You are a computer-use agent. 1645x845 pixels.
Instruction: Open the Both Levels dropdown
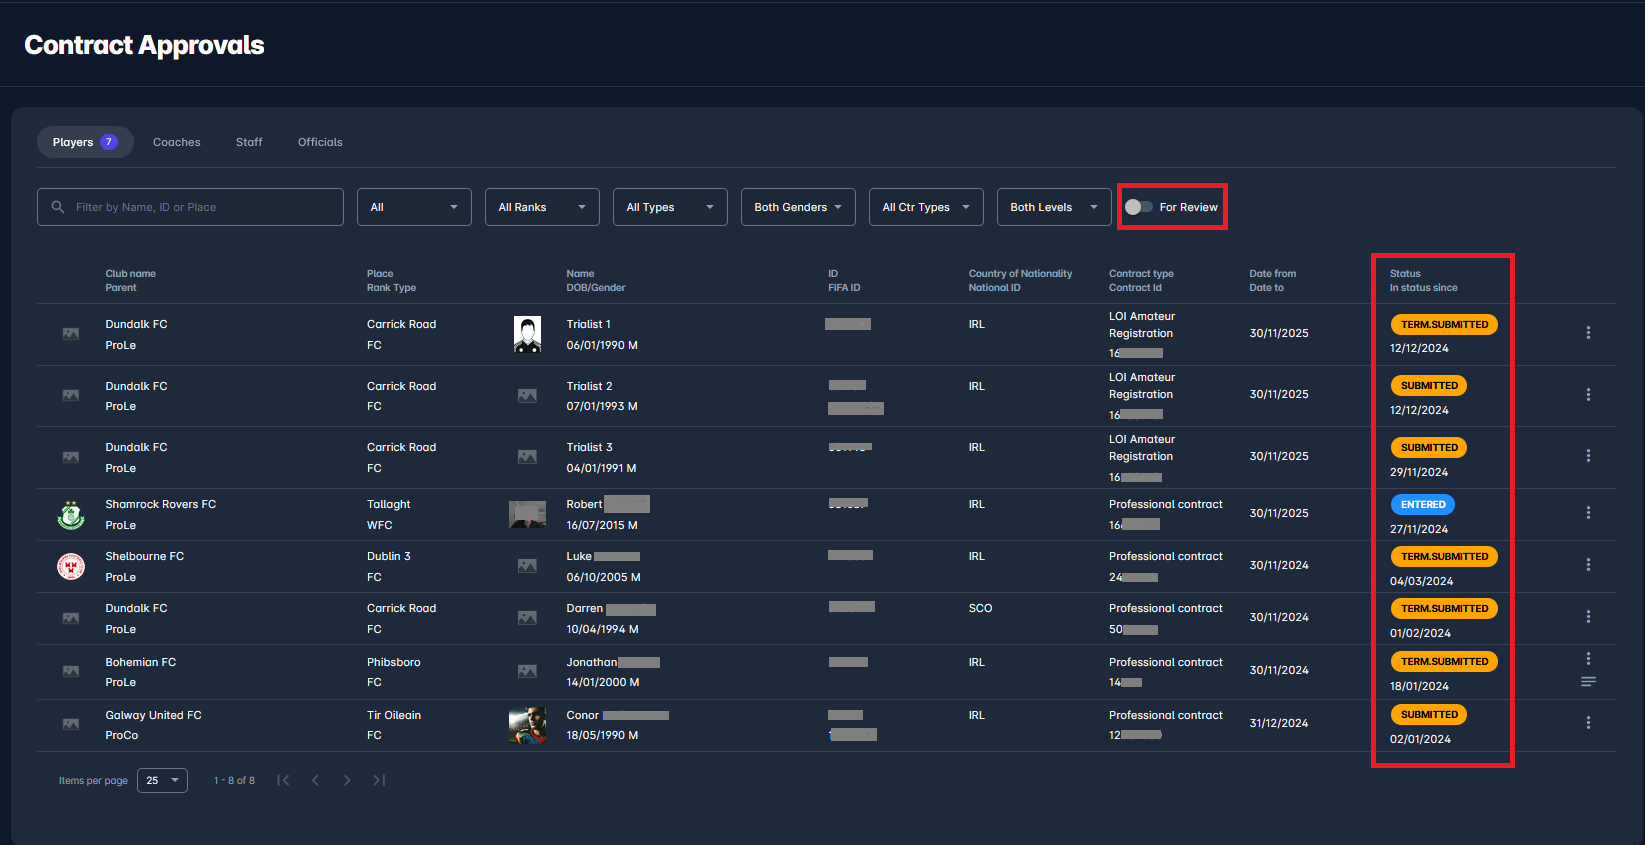(1054, 207)
